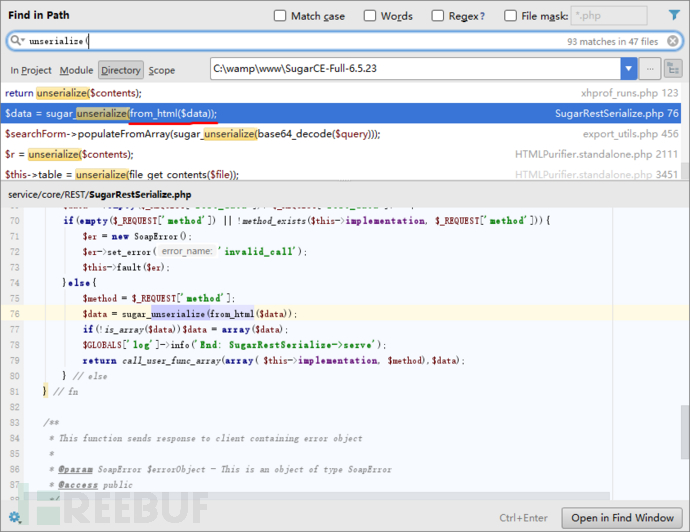Image resolution: width=690 pixels, height=532 pixels.
Task: Click the blue filter funnel icon
Action: pyautogui.click(x=674, y=15)
